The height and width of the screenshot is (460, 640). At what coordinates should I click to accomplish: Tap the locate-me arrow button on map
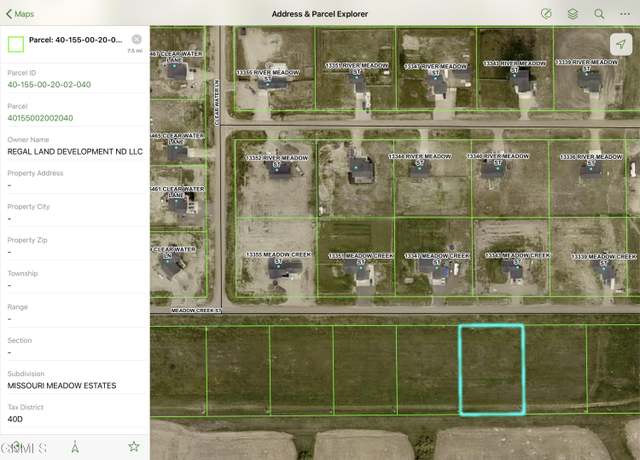point(621,44)
